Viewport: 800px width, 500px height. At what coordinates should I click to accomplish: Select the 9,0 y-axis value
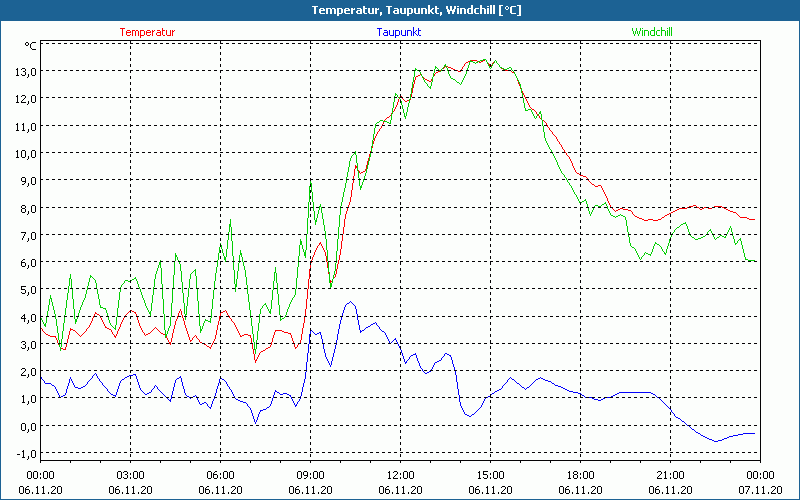(x=29, y=181)
